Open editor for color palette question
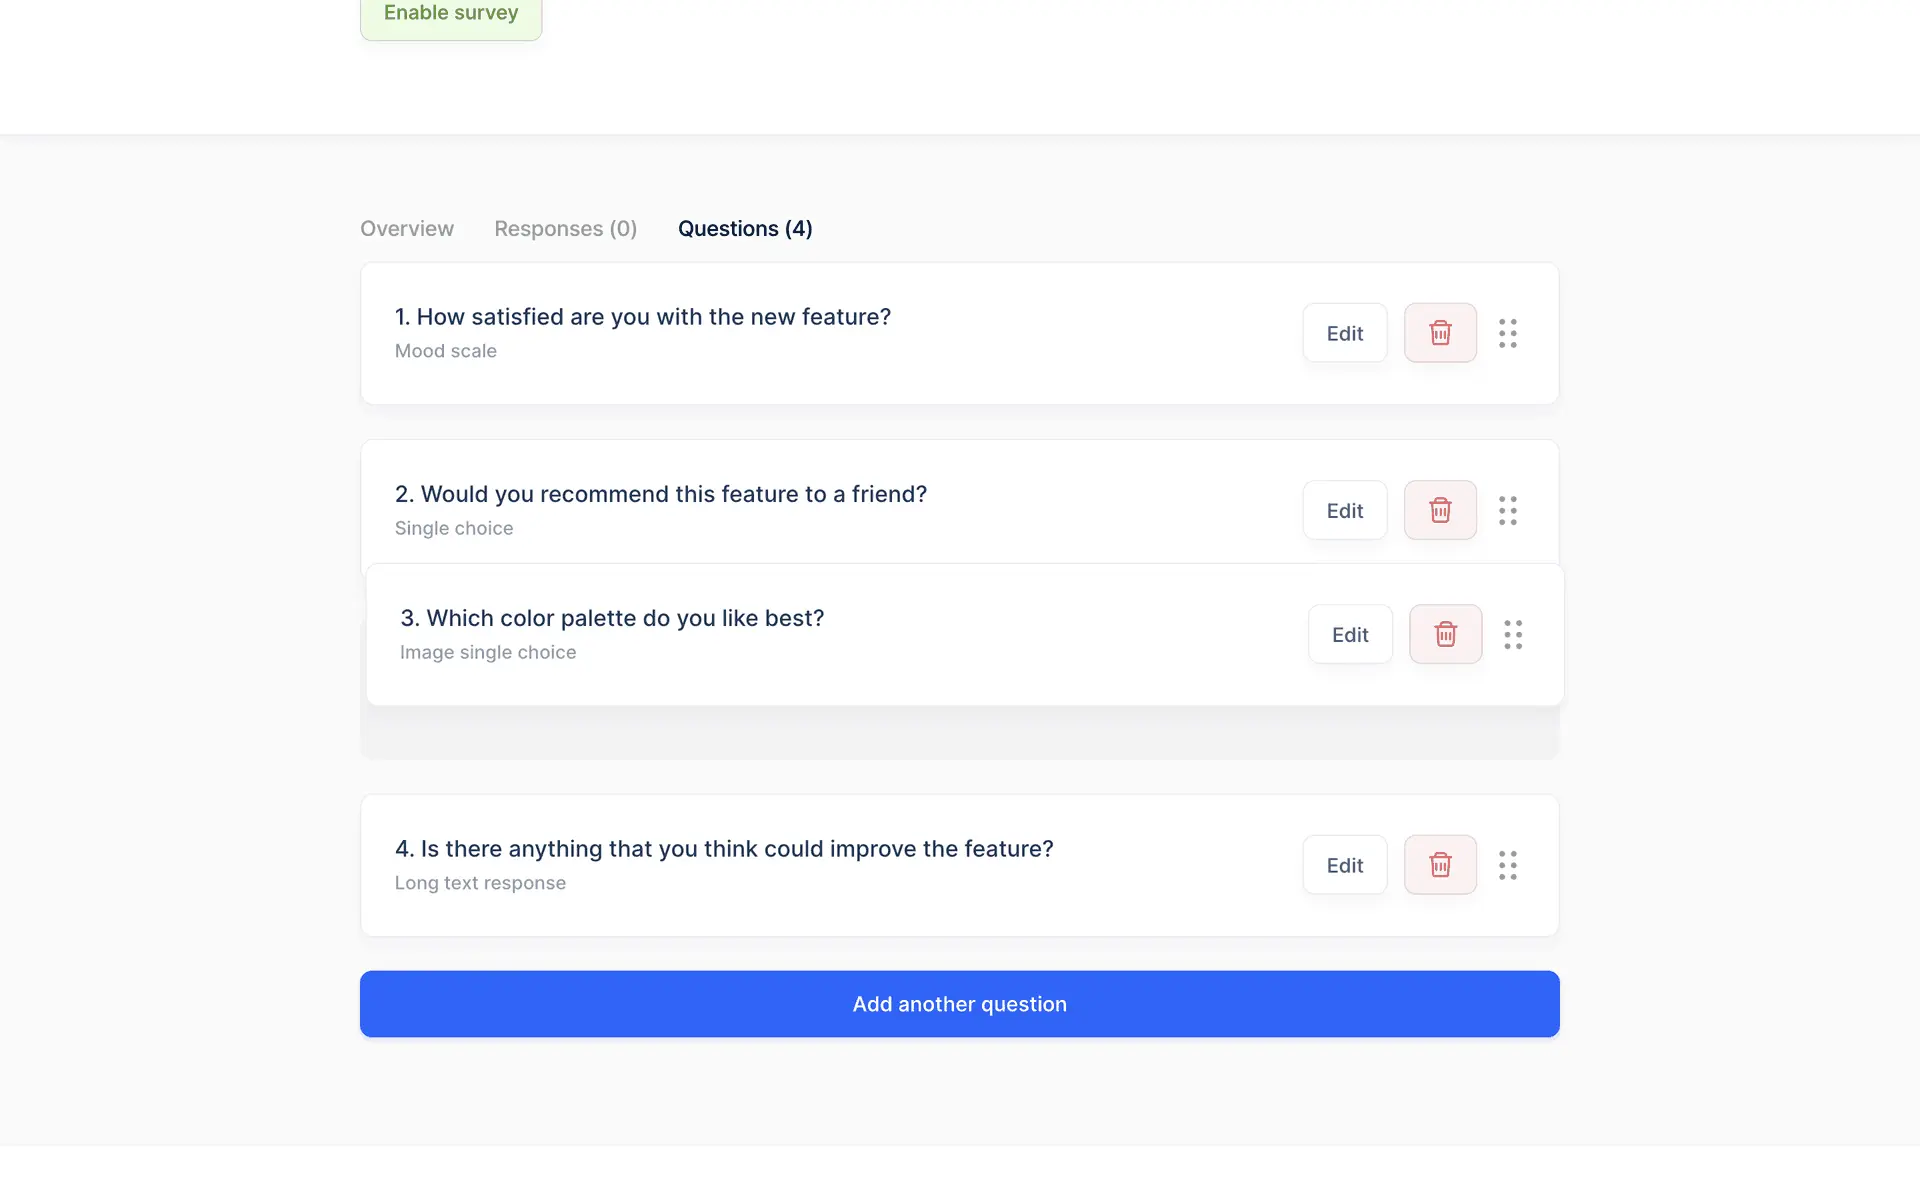Viewport: 1920px width, 1200px height. coord(1350,634)
